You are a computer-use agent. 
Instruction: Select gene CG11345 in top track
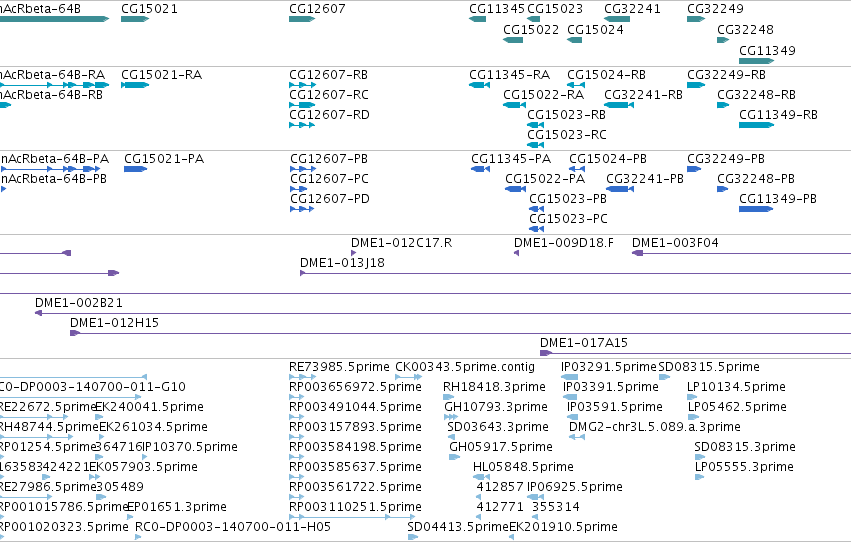point(478,19)
